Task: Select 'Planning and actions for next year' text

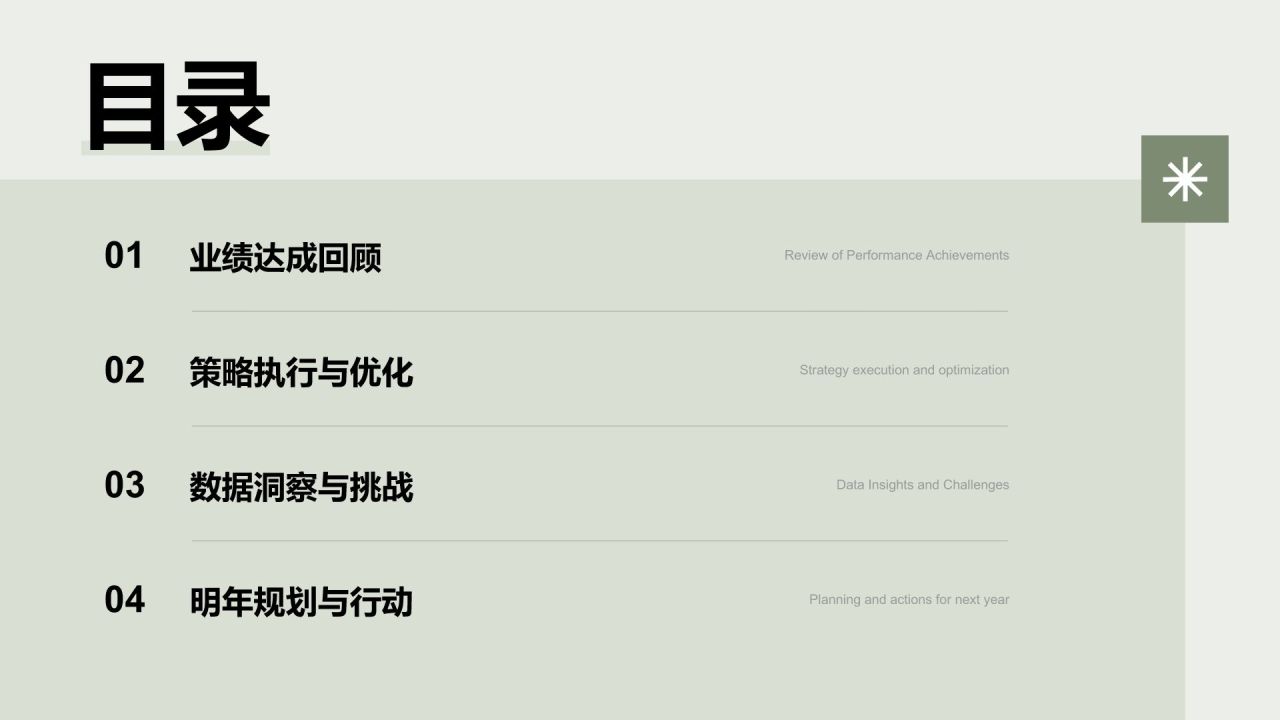Action: coord(908,600)
